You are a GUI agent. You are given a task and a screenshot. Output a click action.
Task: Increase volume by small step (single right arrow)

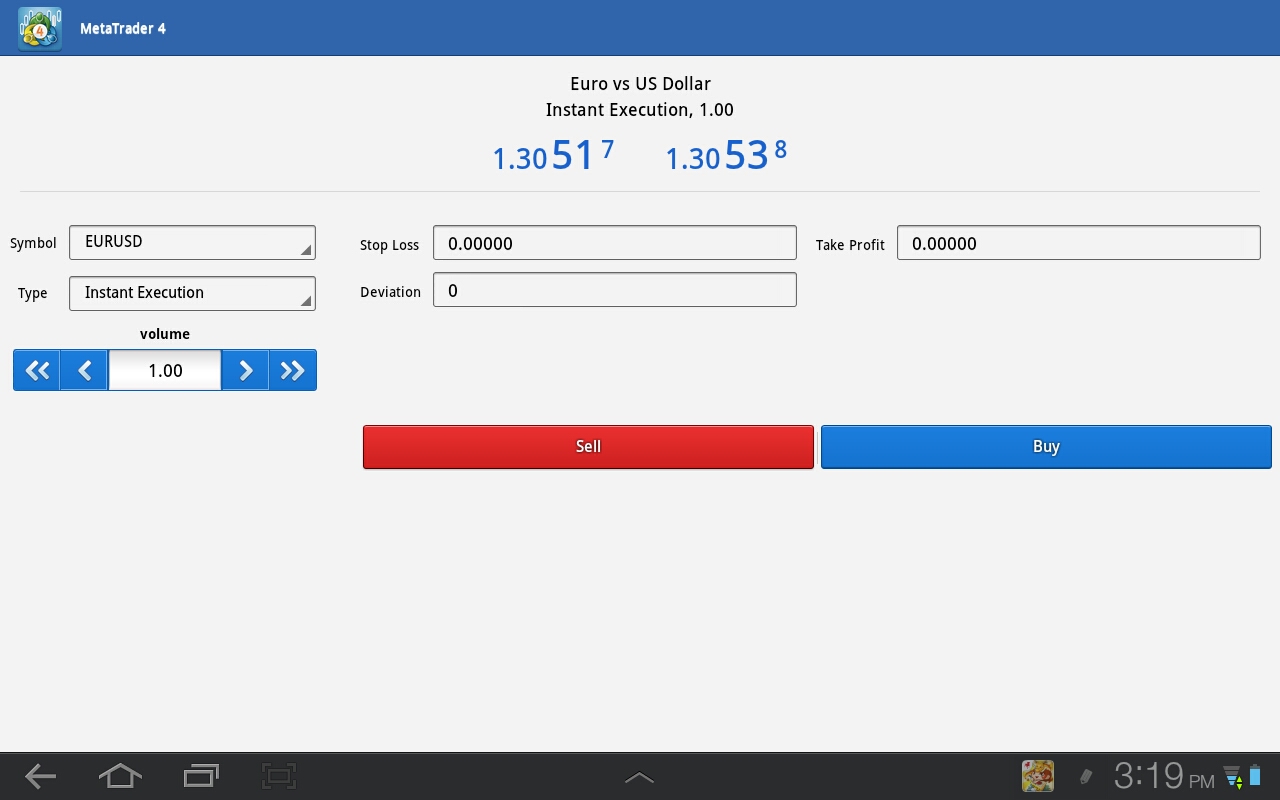(245, 370)
